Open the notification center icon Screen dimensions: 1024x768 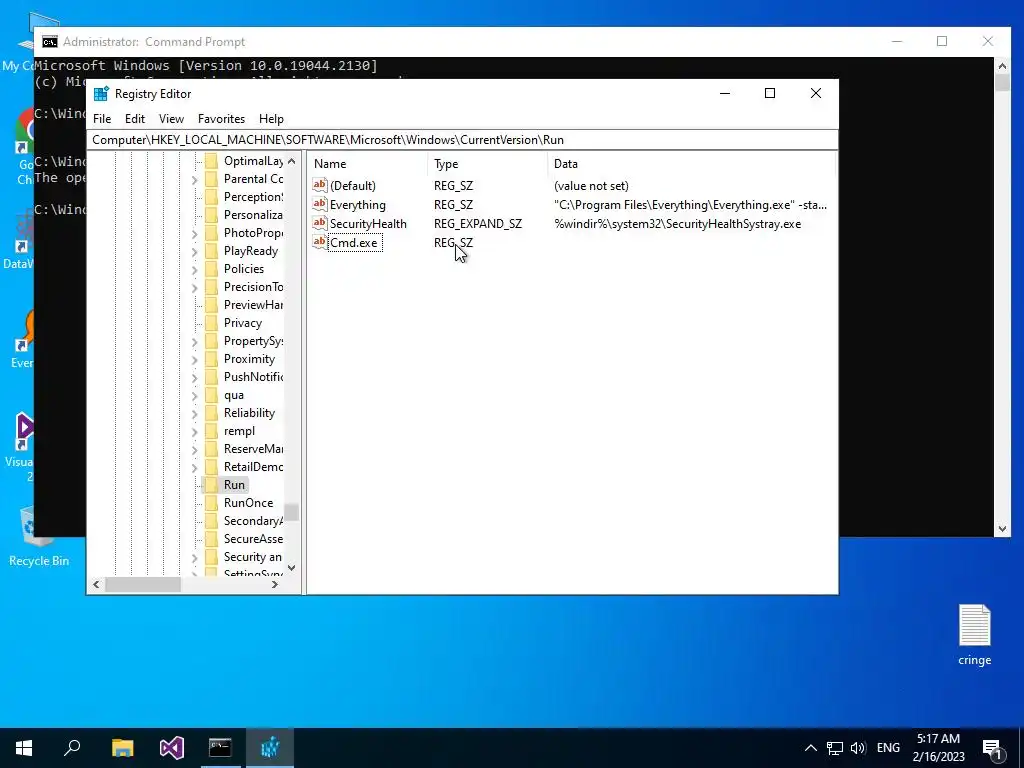[x=992, y=749]
